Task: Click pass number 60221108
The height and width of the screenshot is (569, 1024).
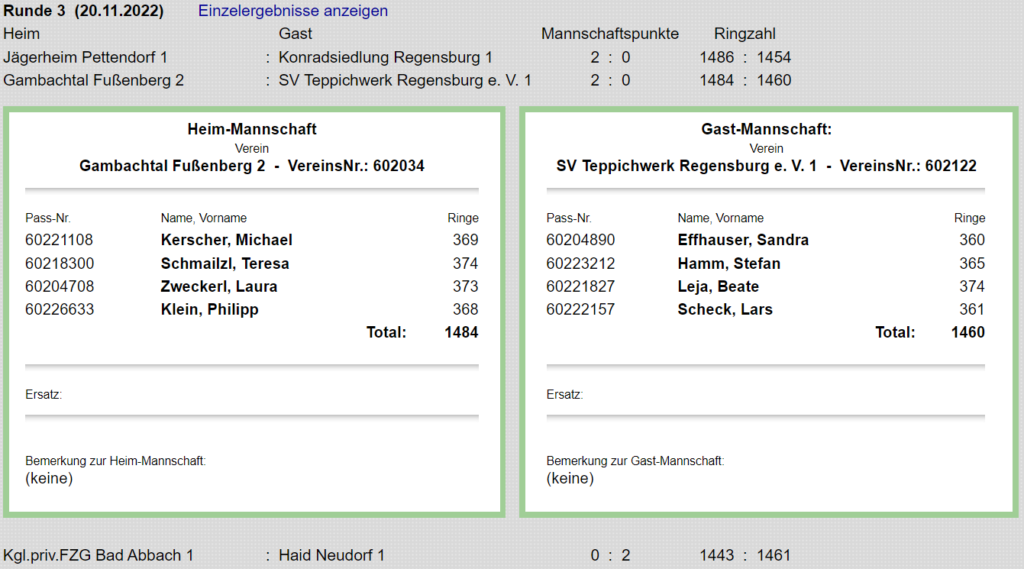Action: pos(59,240)
